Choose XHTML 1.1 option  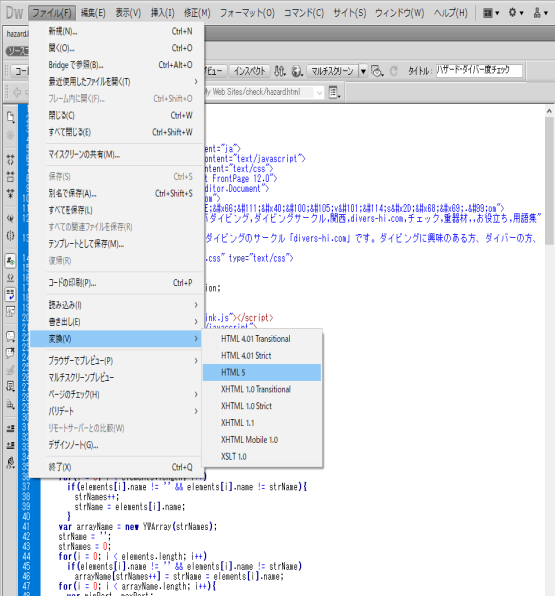pos(262,423)
